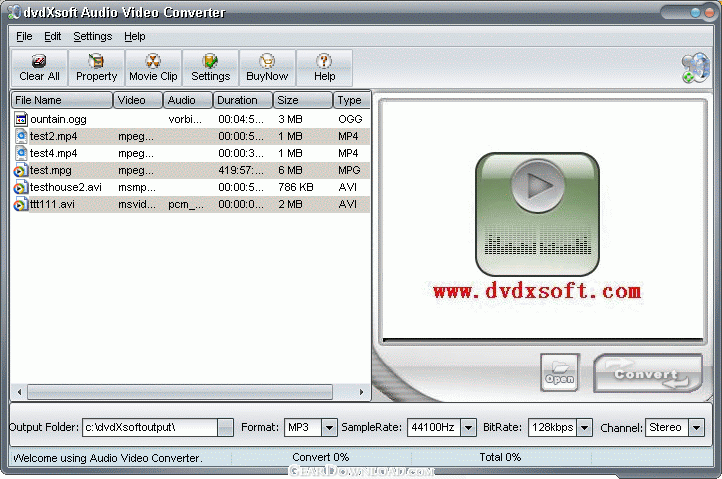Click the 786 KB size cell

pos(296,187)
